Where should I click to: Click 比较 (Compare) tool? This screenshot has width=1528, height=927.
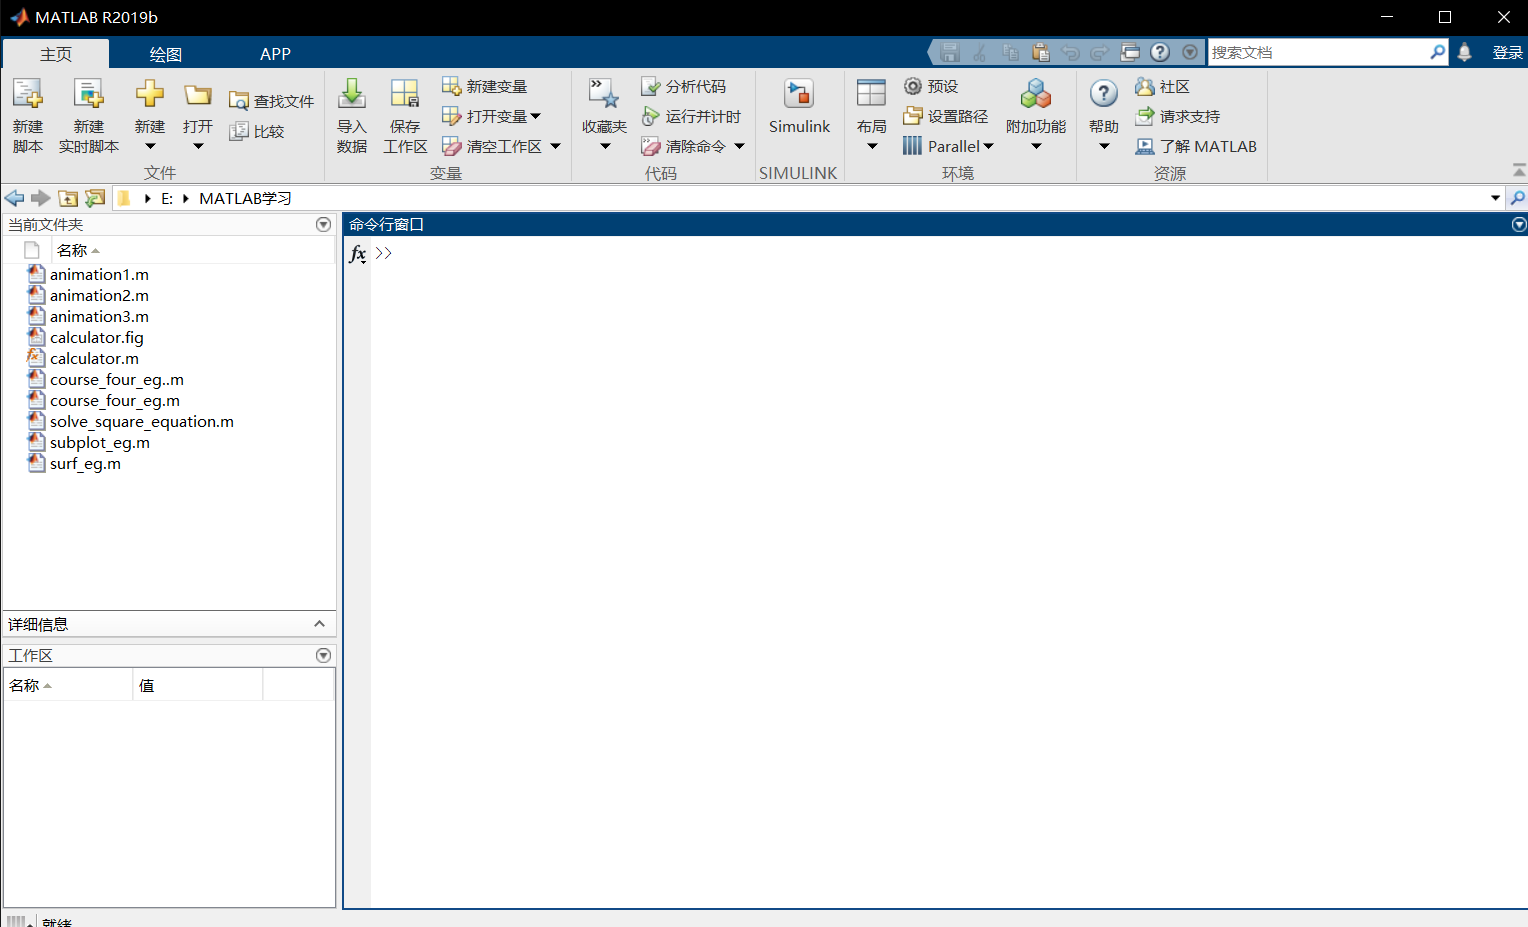coord(257,131)
